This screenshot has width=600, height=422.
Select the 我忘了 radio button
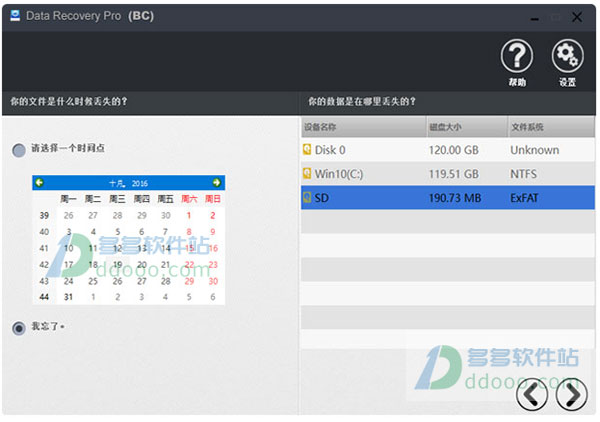(19, 328)
